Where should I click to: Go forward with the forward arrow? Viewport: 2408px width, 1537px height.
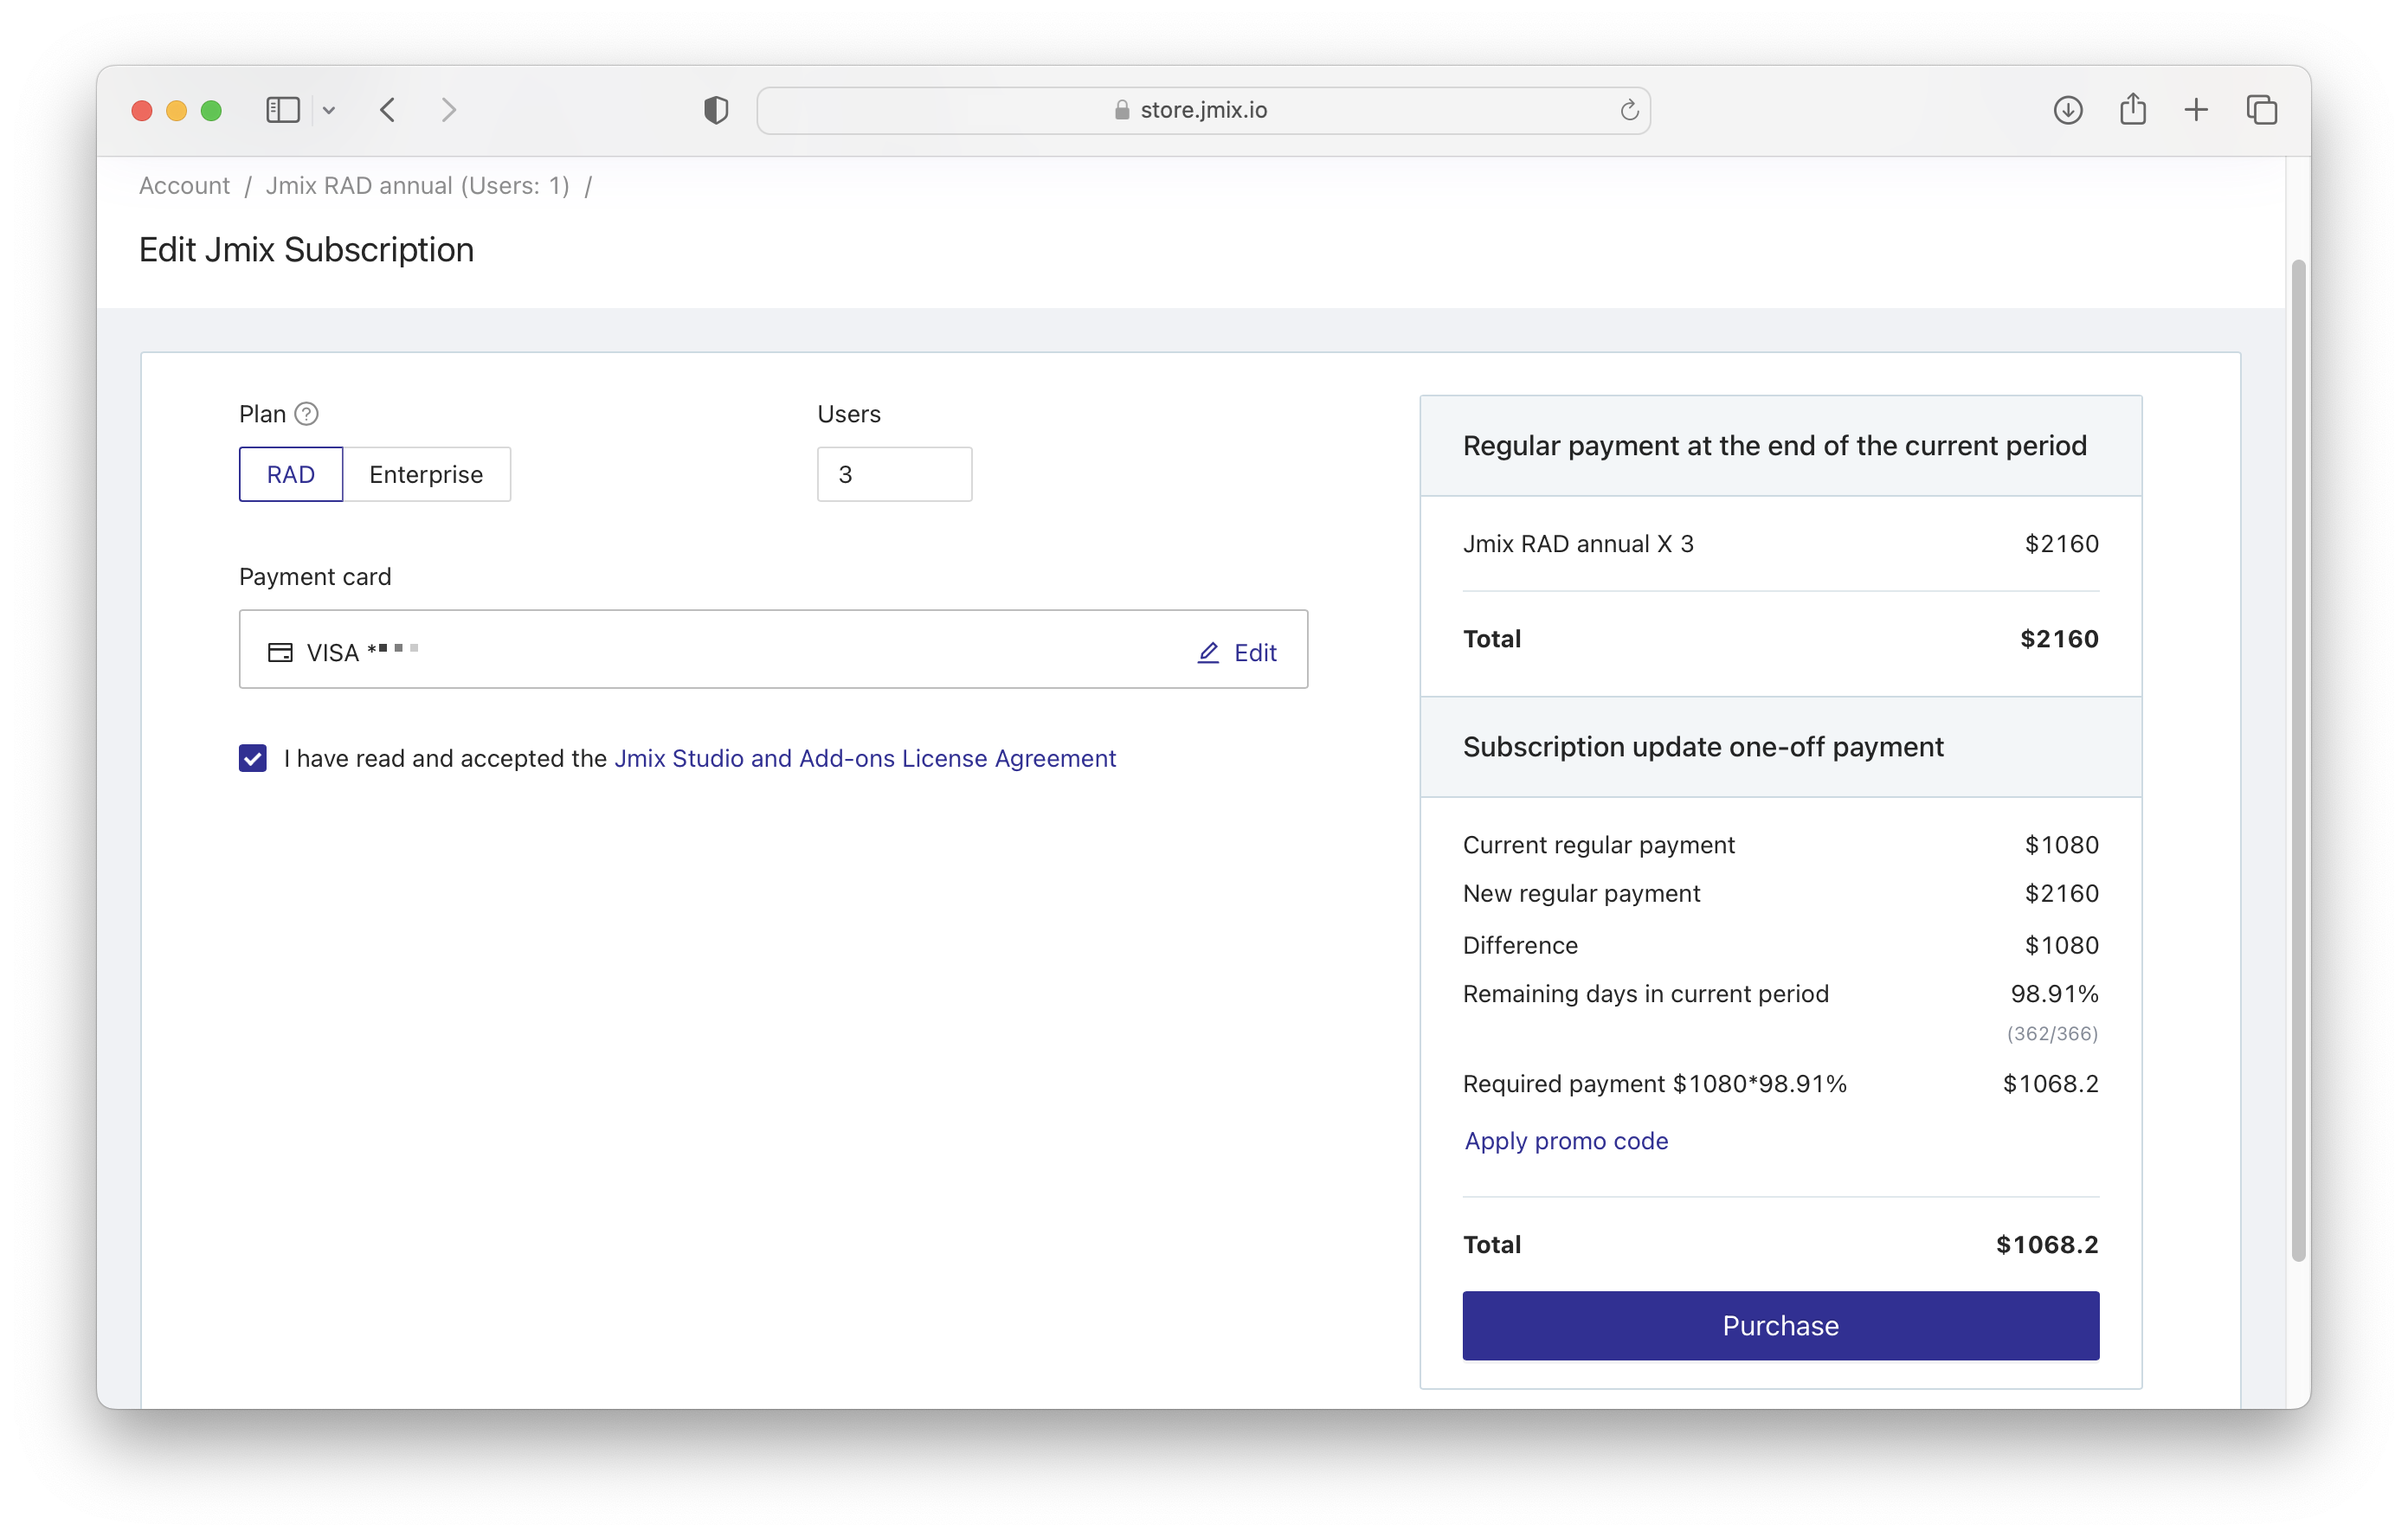click(x=449, y=110)
